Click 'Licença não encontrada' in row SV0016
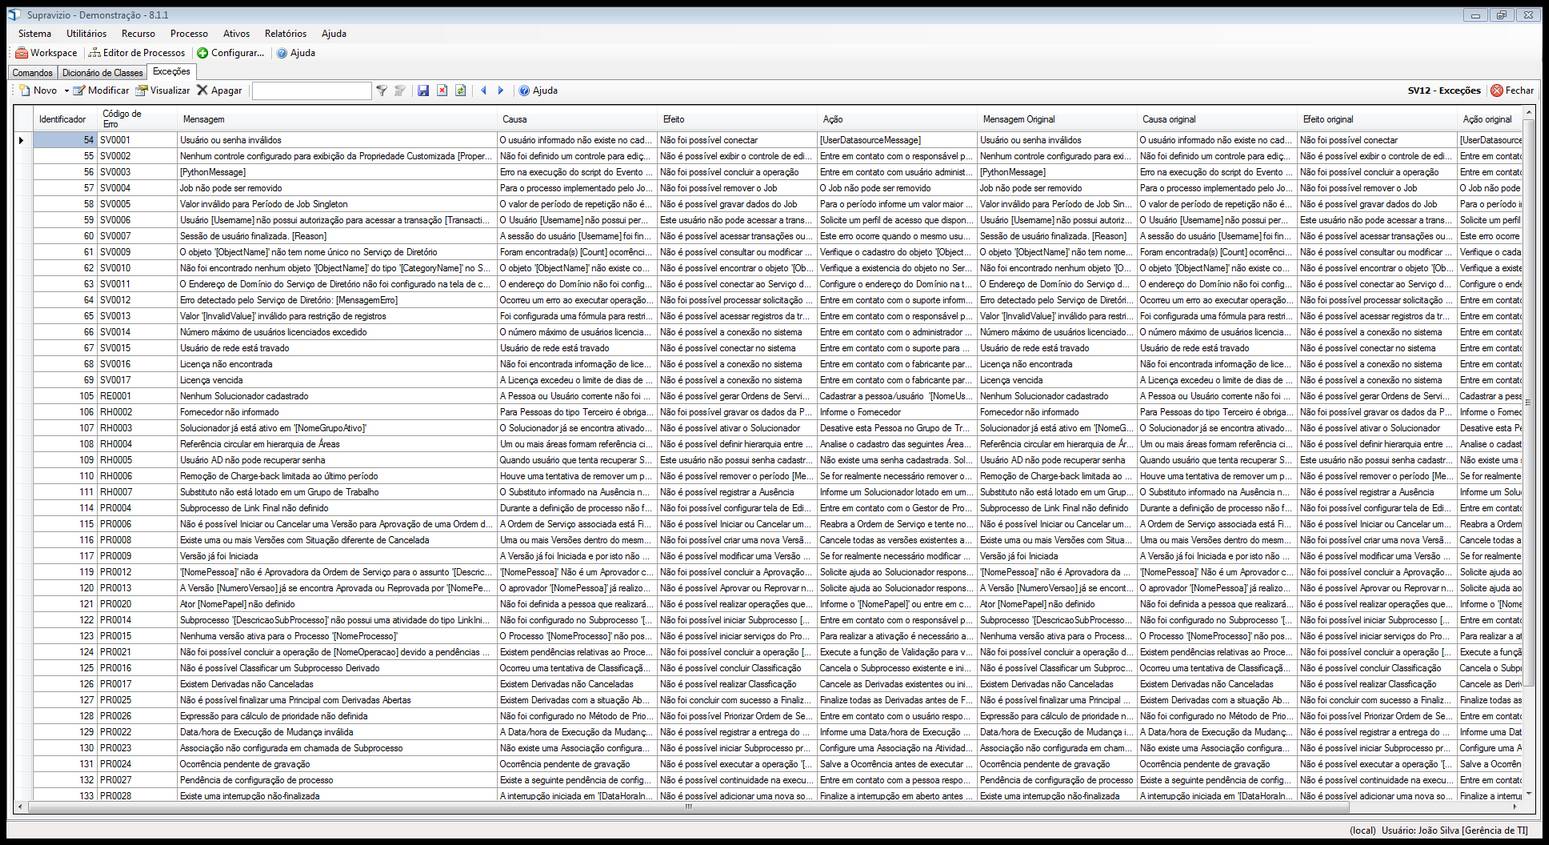 tap(337, 364)
